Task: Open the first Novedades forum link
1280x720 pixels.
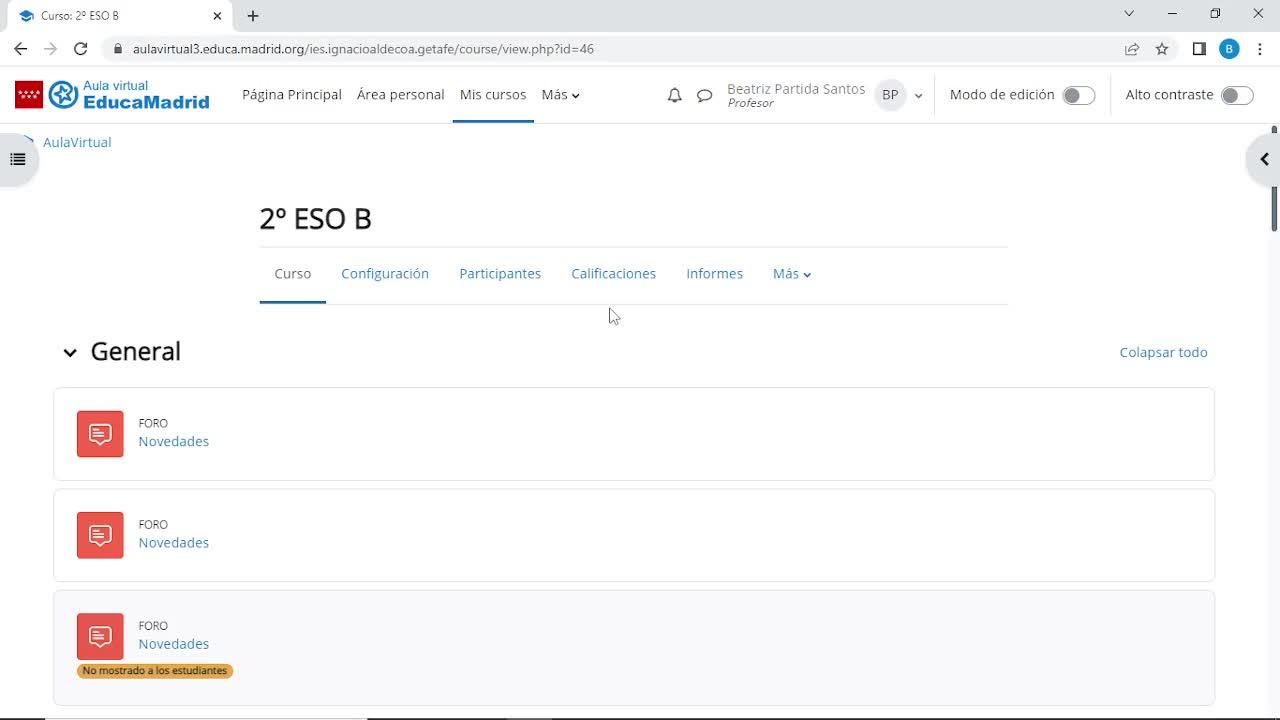Action: pyautogui.click(x=174, y=441)
